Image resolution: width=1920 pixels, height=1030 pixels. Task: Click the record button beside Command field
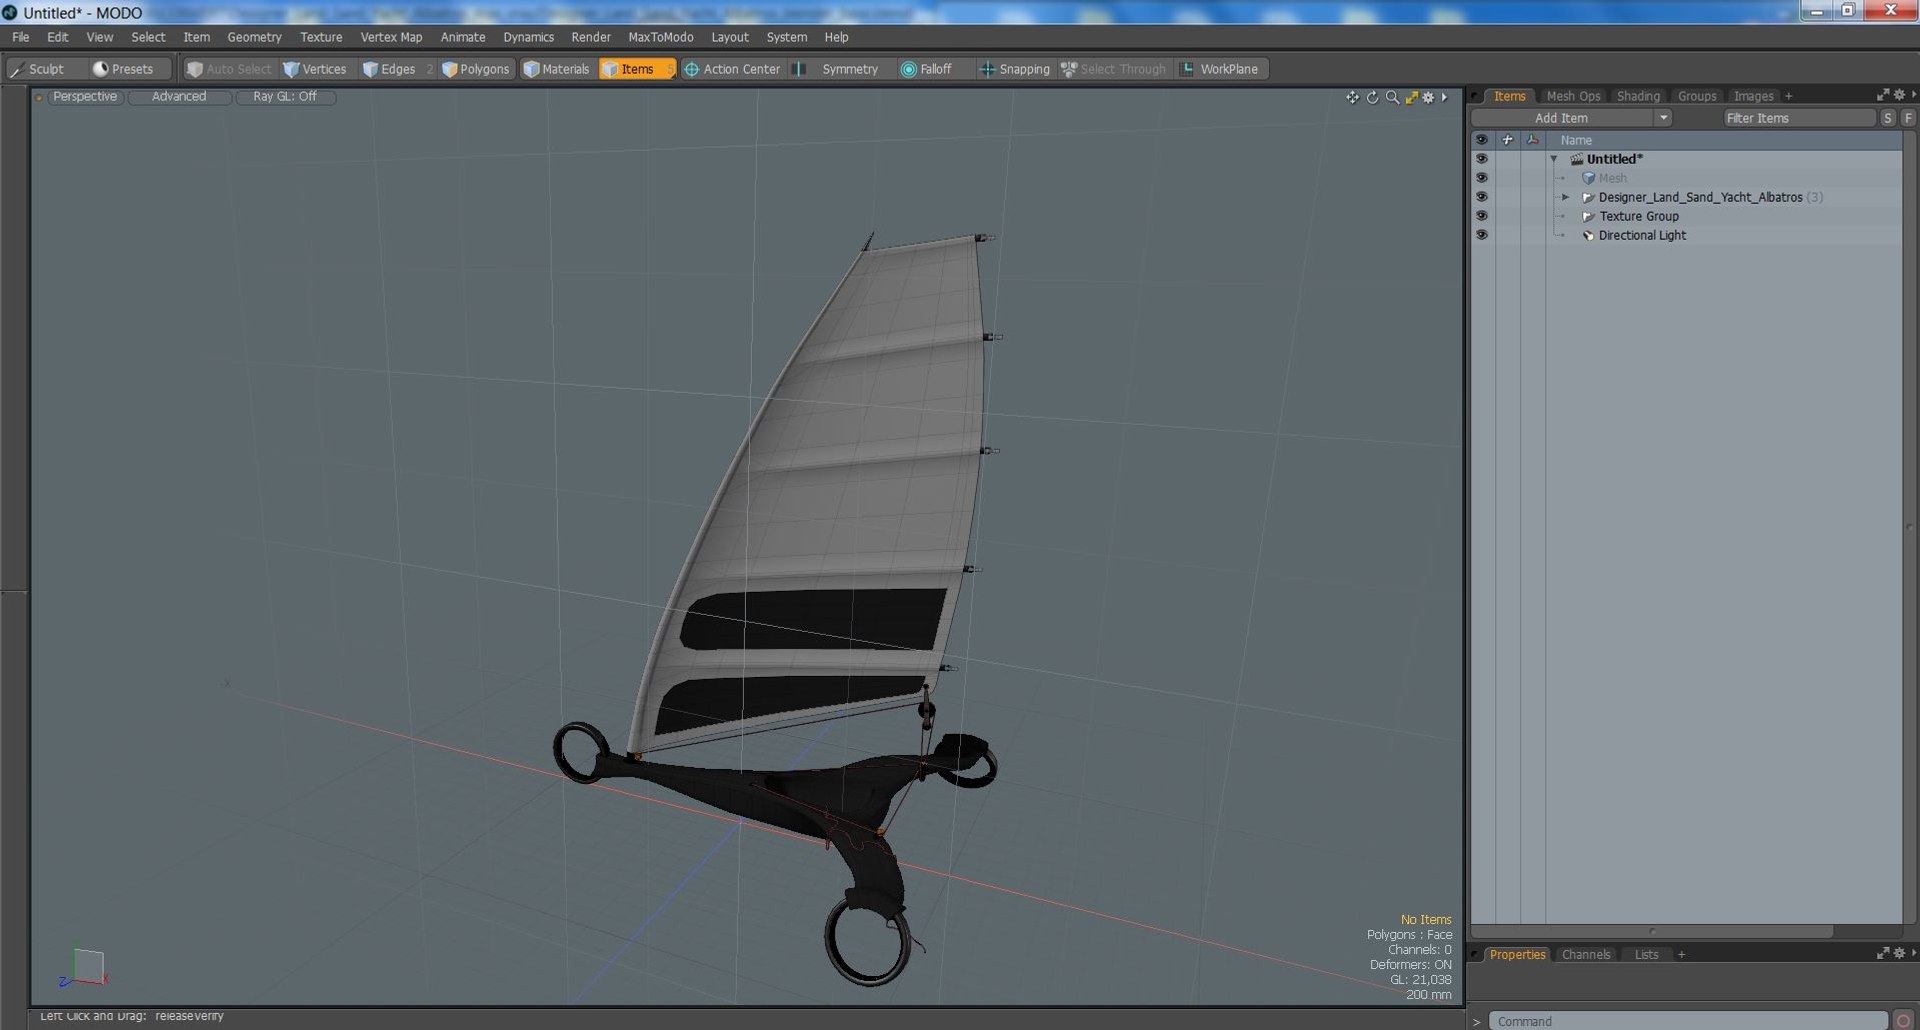[x=1903, y=1021]
